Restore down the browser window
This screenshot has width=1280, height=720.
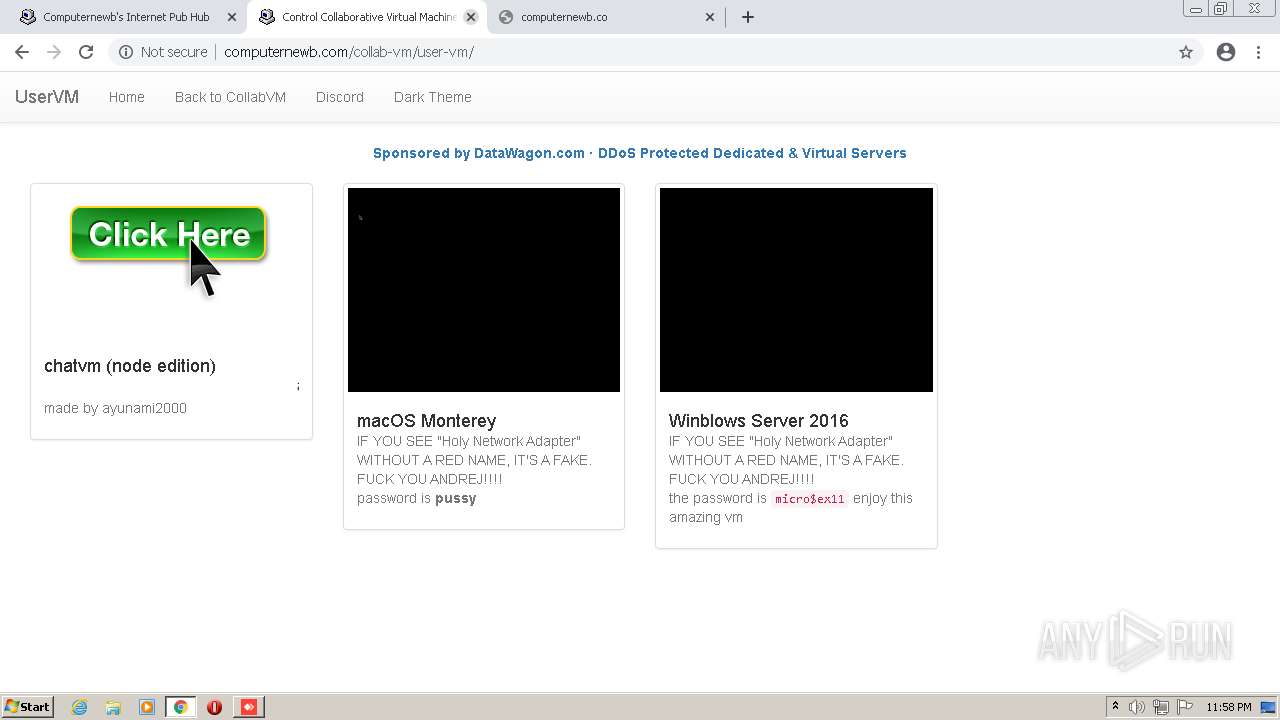(x=1221, y=9)
